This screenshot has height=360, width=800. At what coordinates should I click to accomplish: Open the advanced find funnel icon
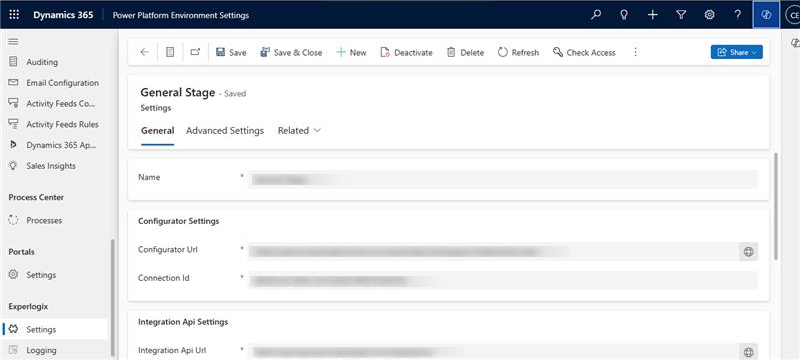681,15
